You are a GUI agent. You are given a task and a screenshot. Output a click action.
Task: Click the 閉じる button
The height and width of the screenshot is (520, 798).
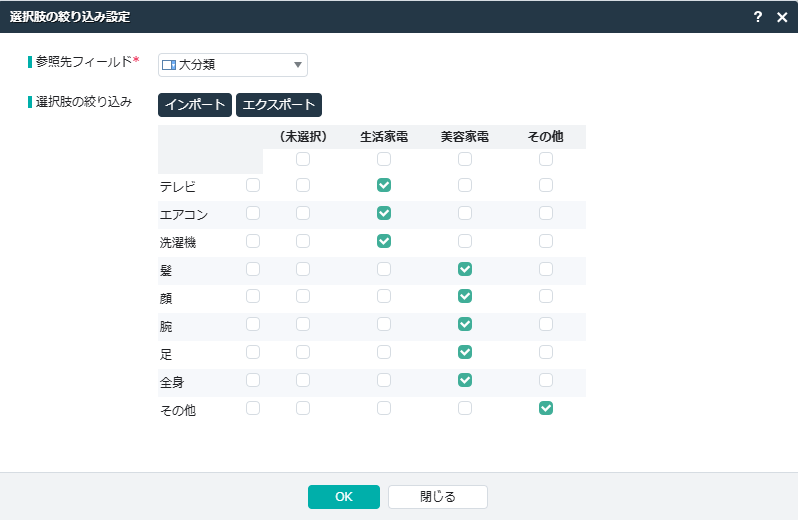tap(437, 497)
